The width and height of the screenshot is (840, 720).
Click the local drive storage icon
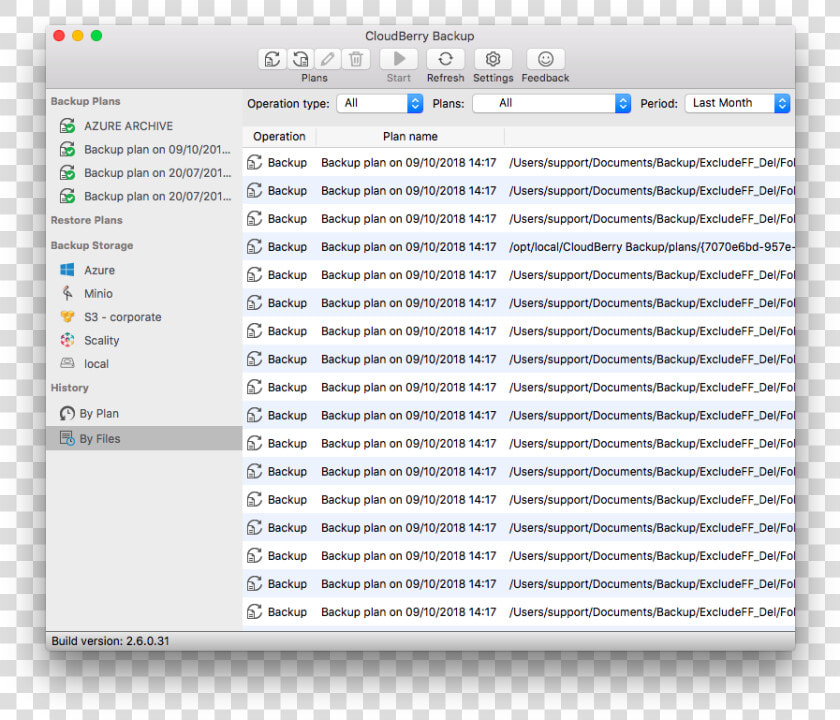pyautogui.click(x=67, y=363)
